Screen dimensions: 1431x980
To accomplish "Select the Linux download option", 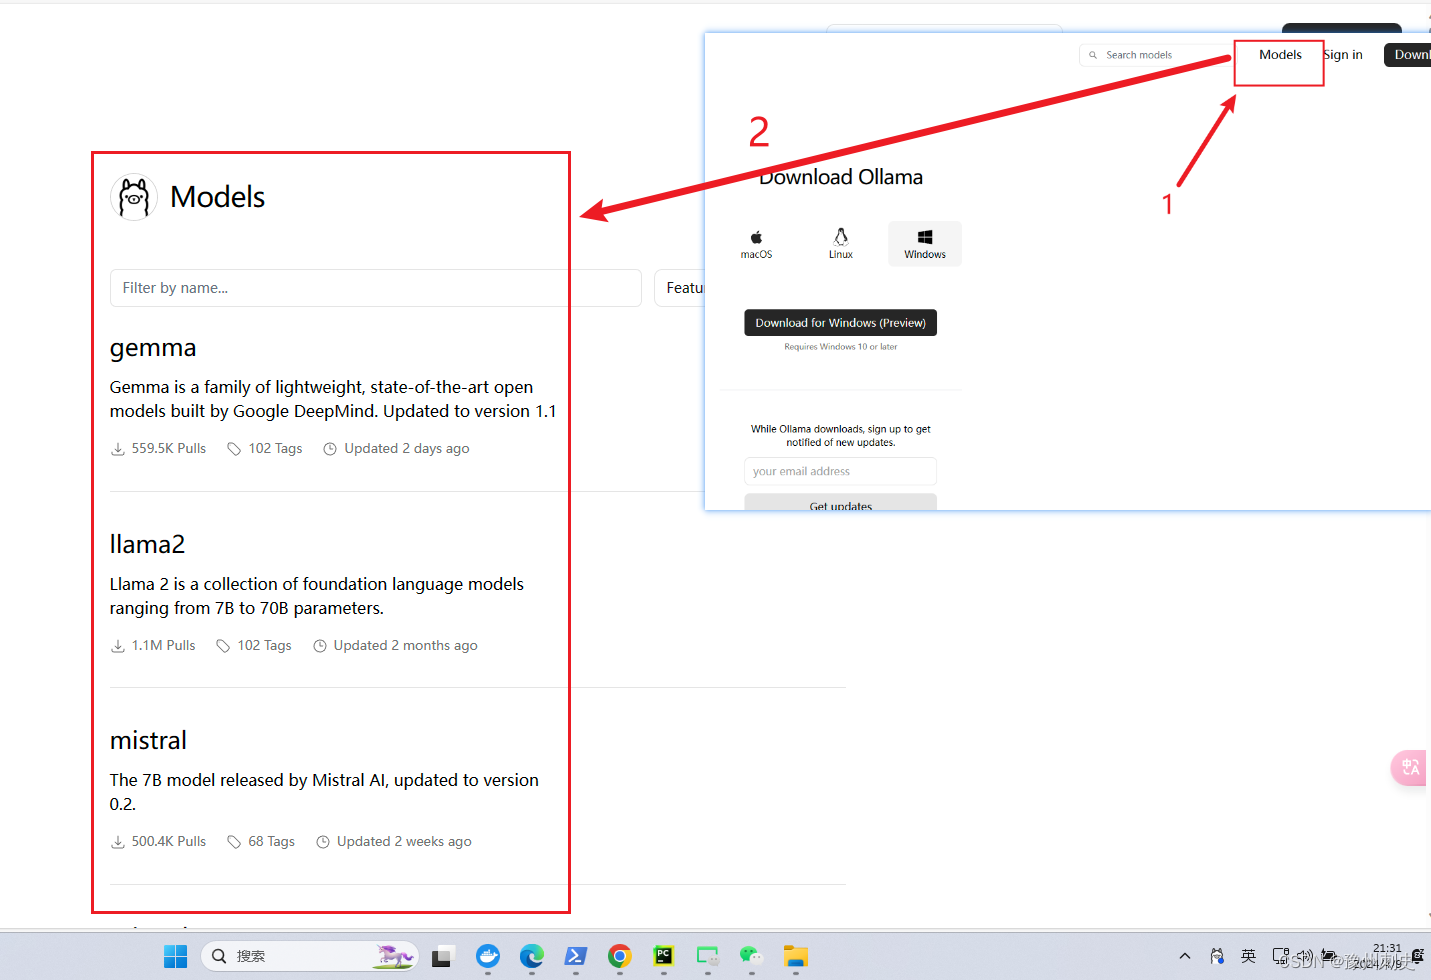I will point(841,243).
